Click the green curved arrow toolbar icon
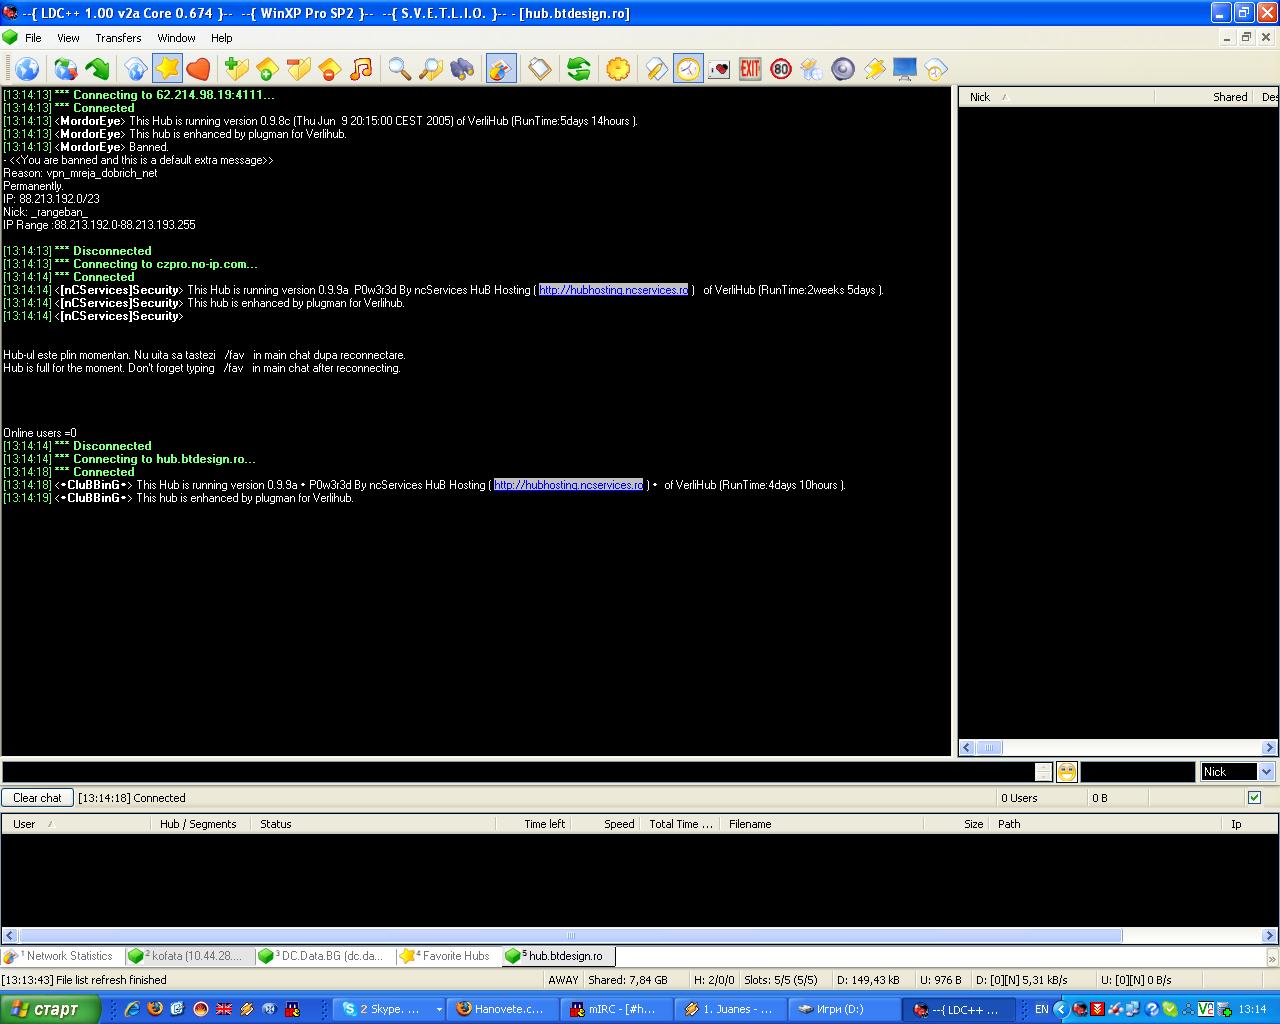The height and width of the screenshot is (1024, 1280). [97, 68]
